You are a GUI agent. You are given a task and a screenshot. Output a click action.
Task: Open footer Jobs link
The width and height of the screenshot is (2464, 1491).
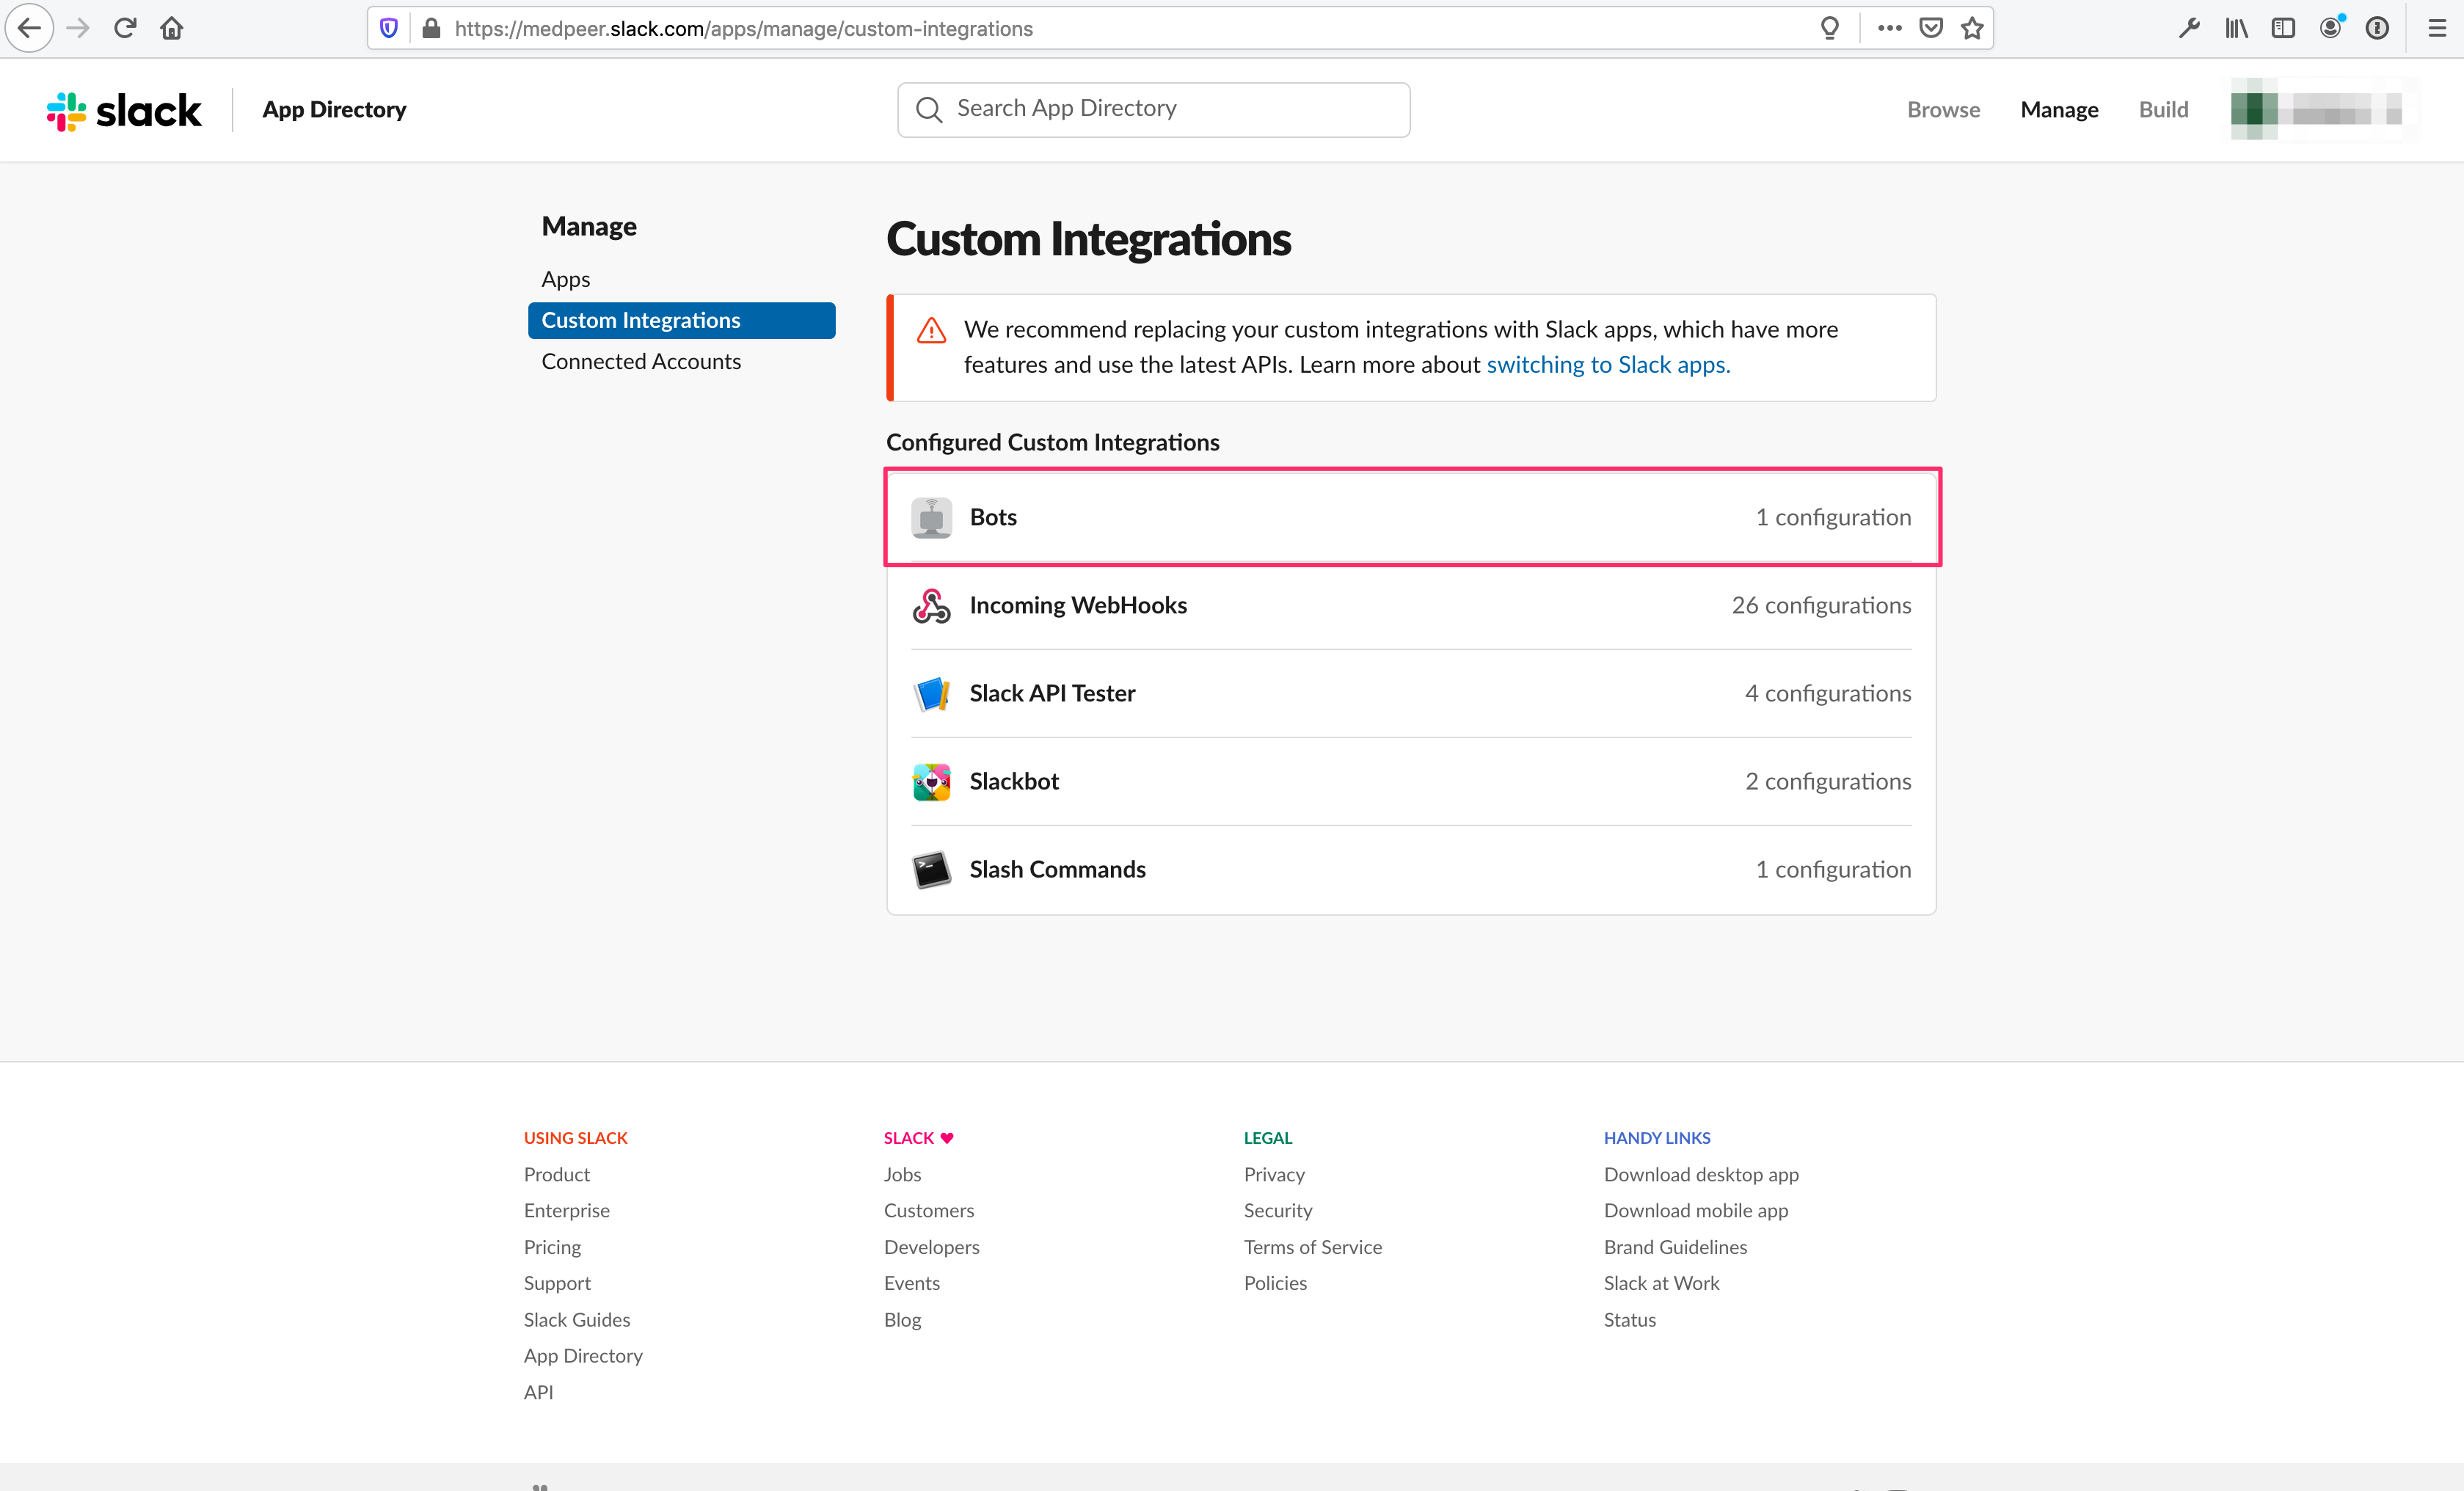coord(902,1174)
